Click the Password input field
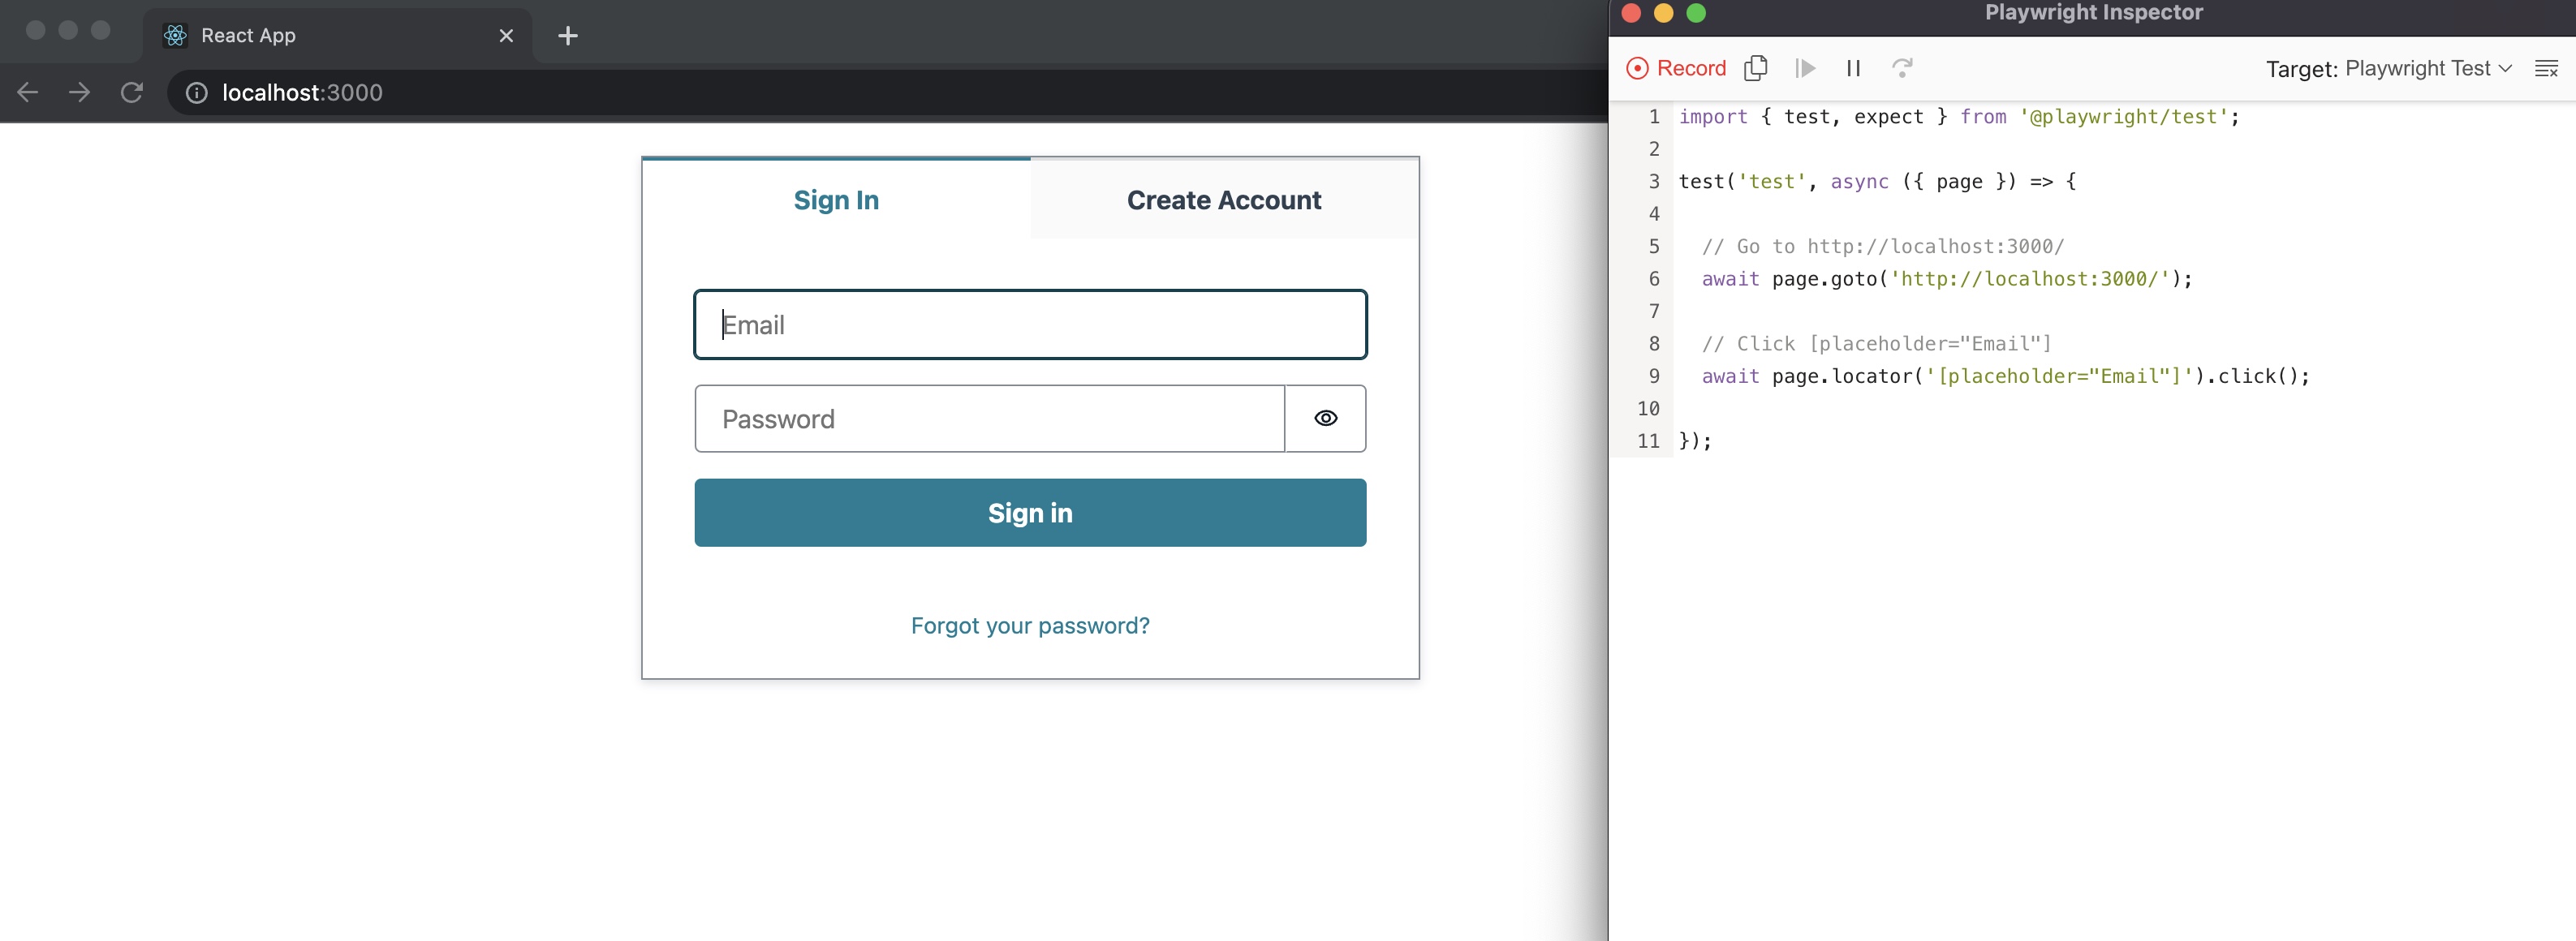The width and height of the screenshot is (2576, 941). 988,418
